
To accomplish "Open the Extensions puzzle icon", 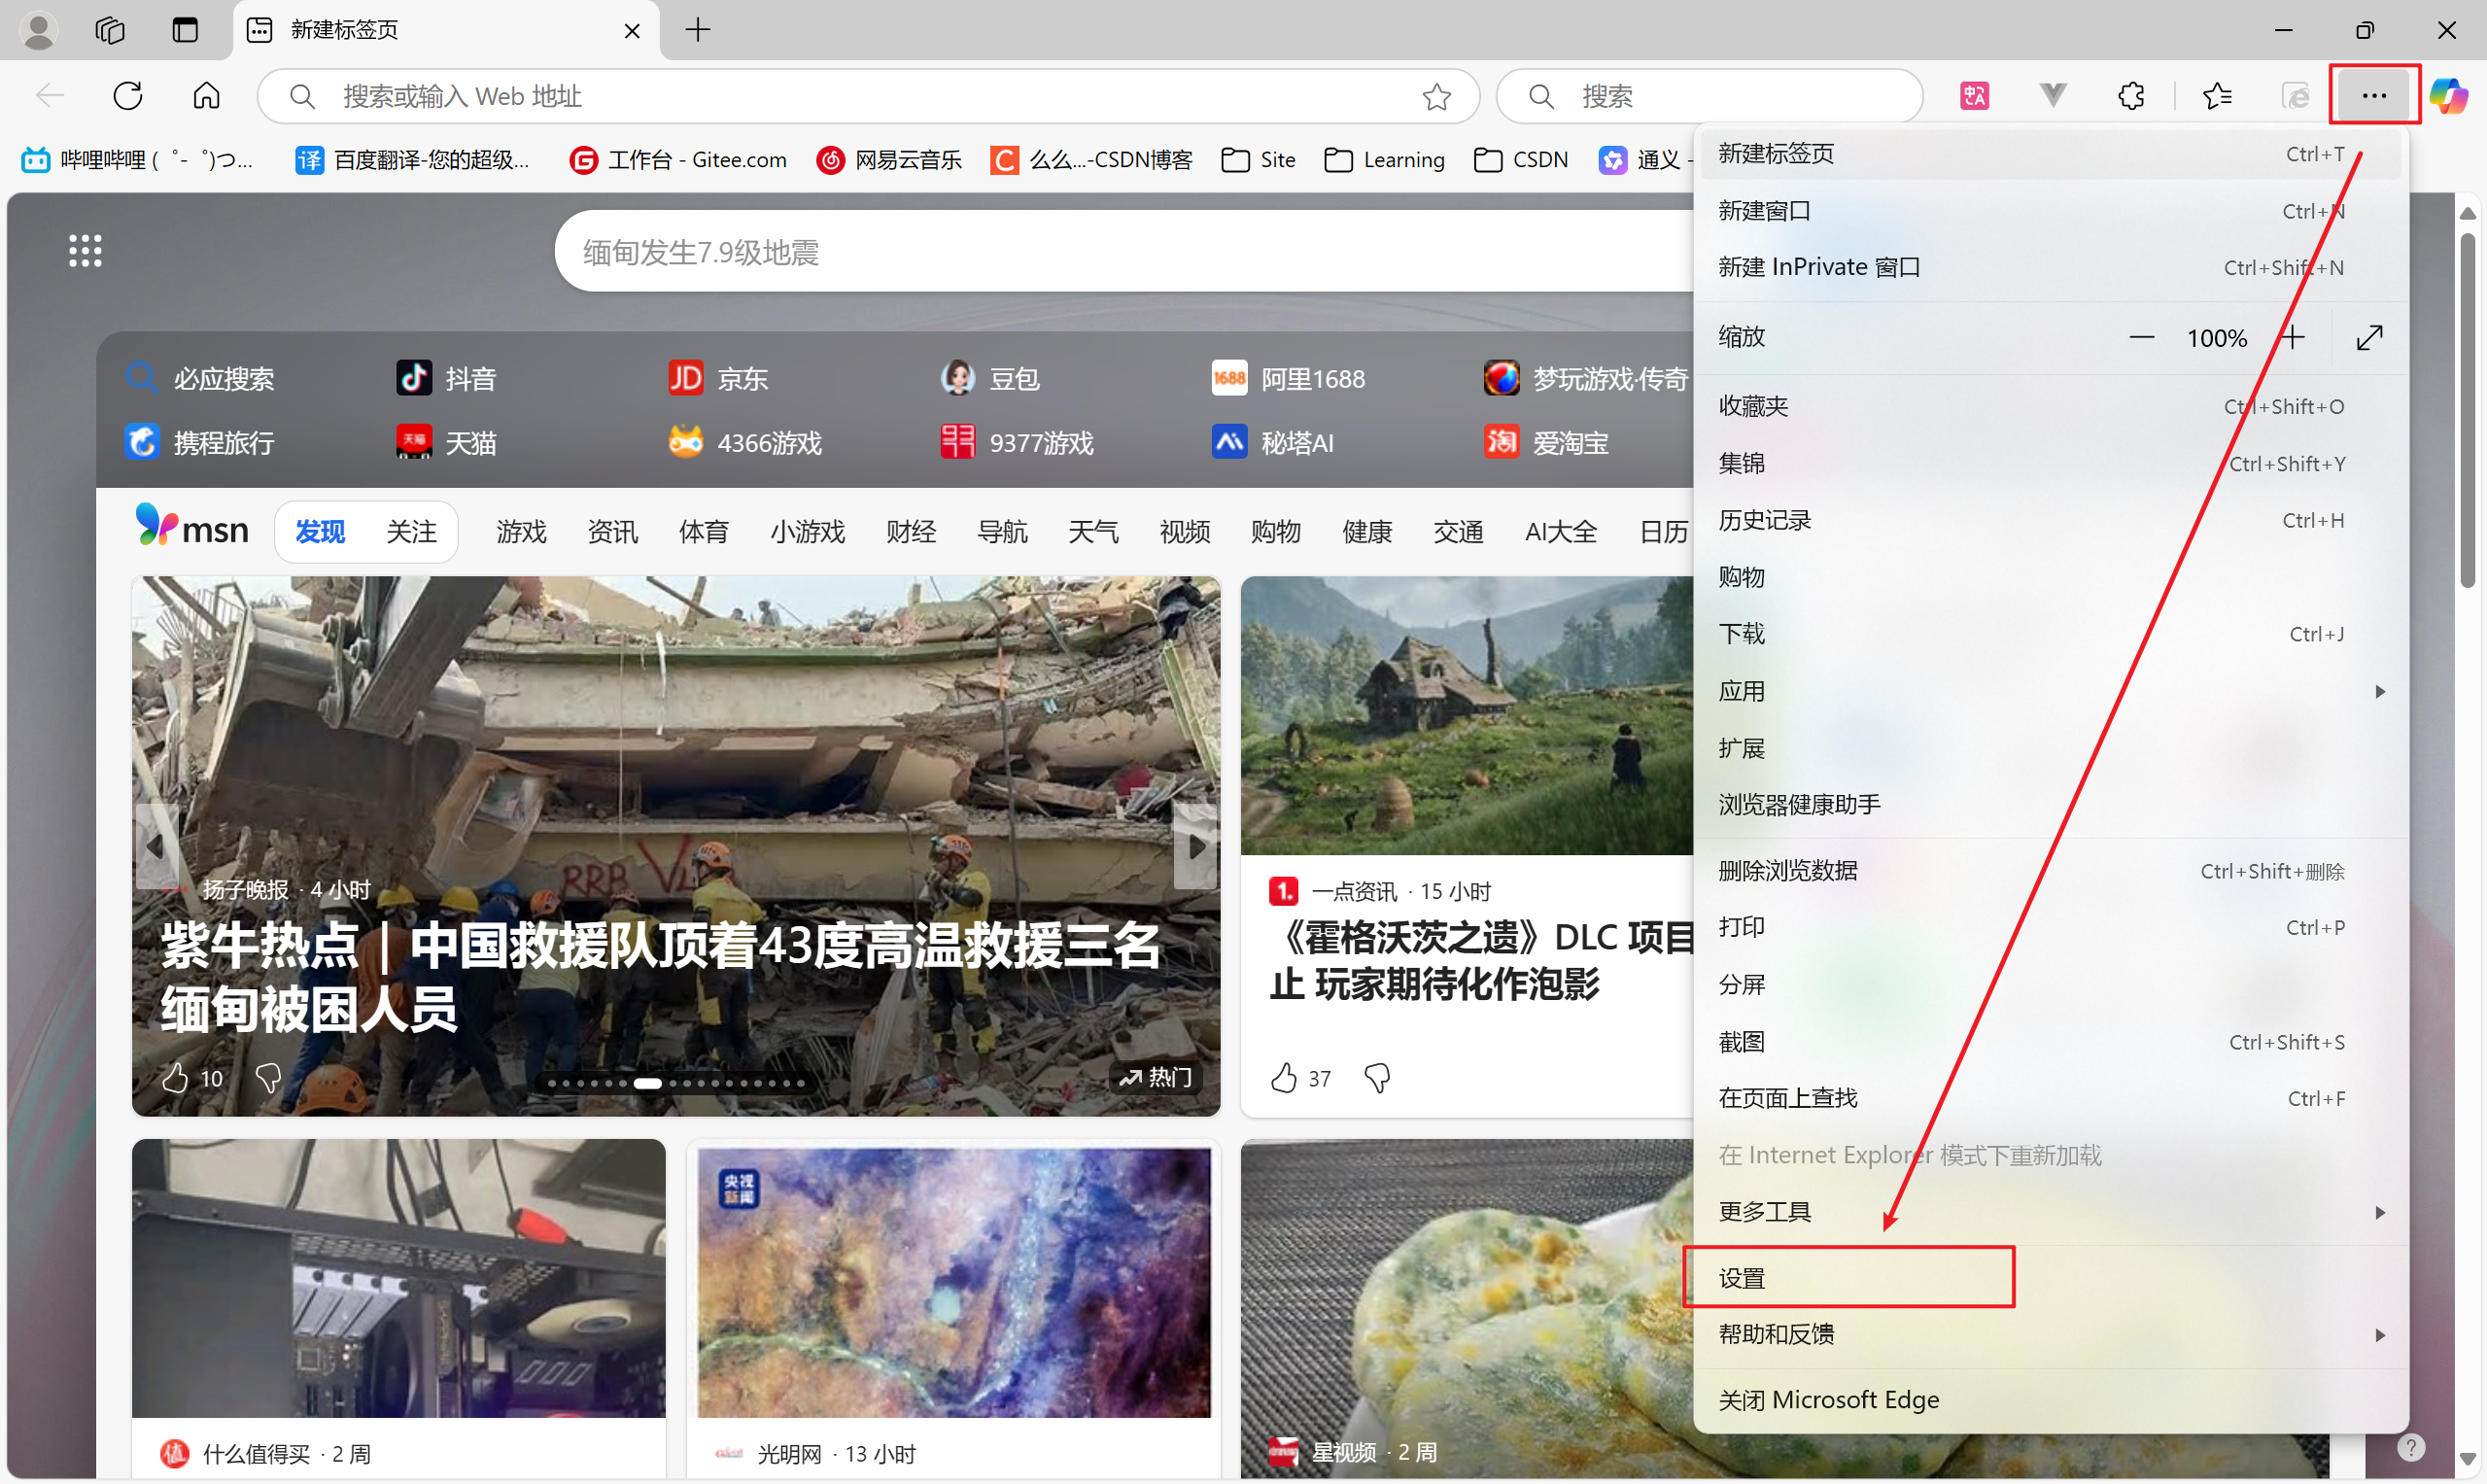I will [2131, 96].
